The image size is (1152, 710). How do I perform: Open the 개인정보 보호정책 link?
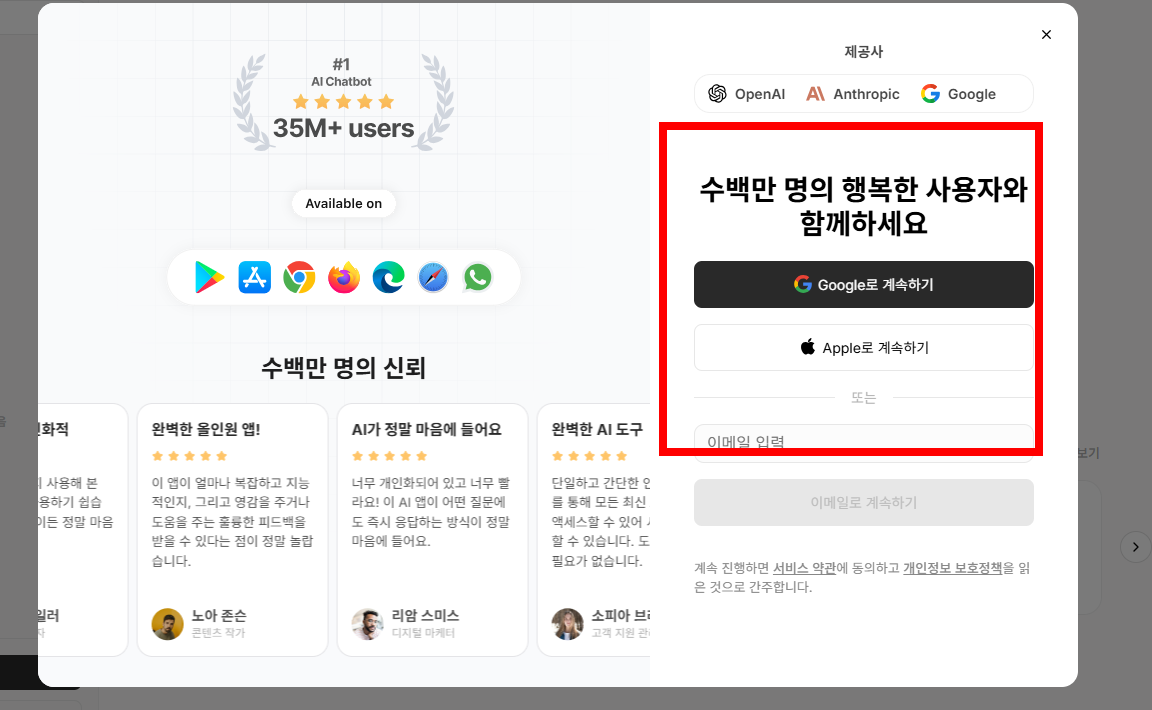tap(950, 567)
